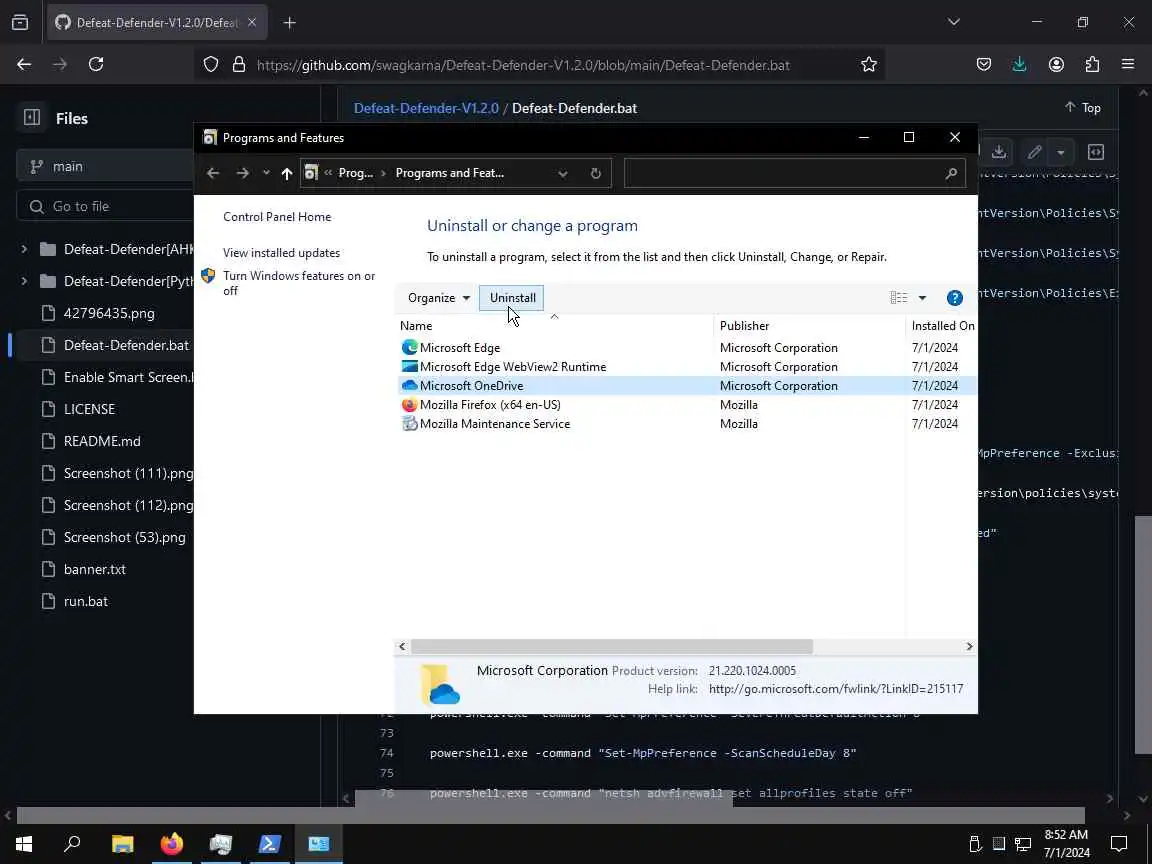Image resolution: width=1152 pixels, height=864 pixels.
Task: Click the program list scroll right arrow
Action: pyautogui.click(x=969, y=647)
